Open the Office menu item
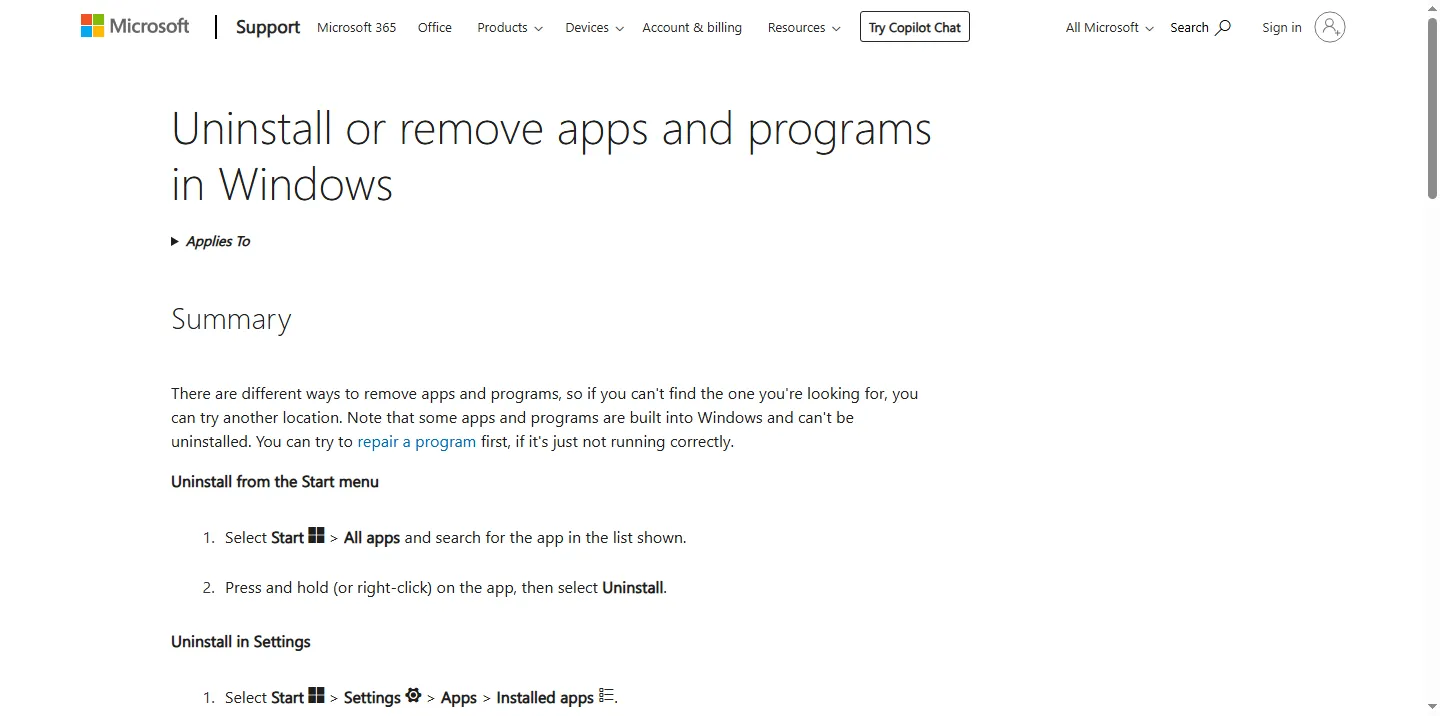Image resolution: width=1440 pixels, height=716 pixels. (x=434, y=27)
